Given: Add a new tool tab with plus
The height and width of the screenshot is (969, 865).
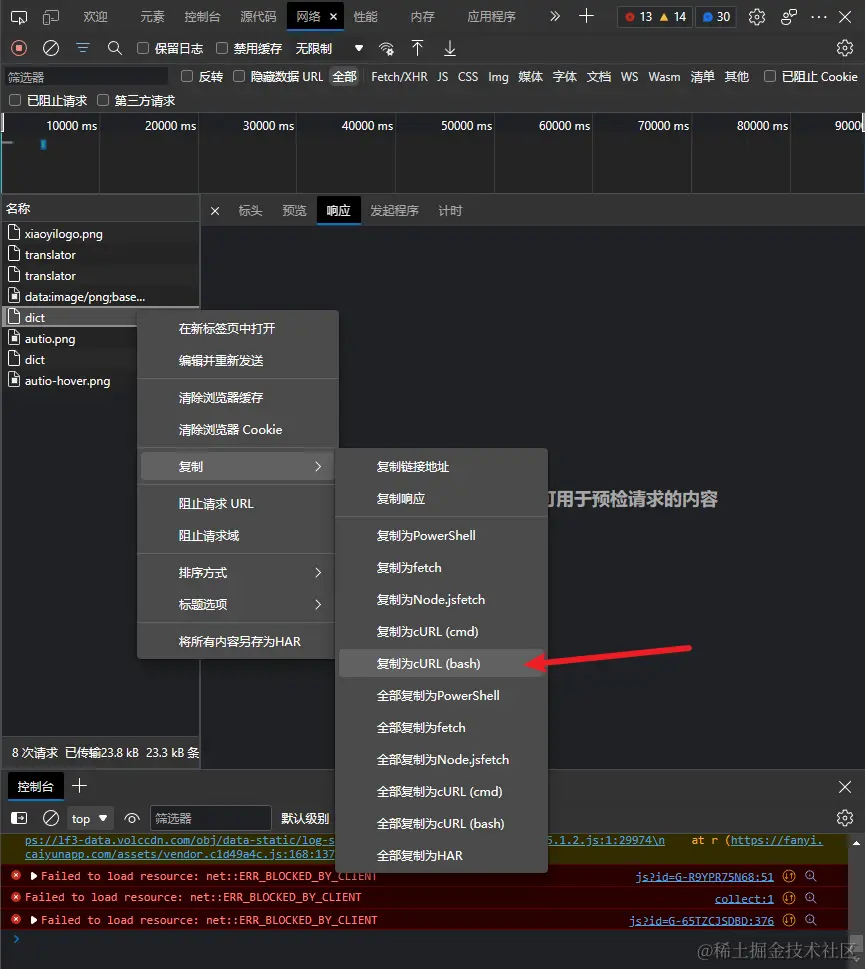Looking at the screenshot, I should [x=586, y=16].
